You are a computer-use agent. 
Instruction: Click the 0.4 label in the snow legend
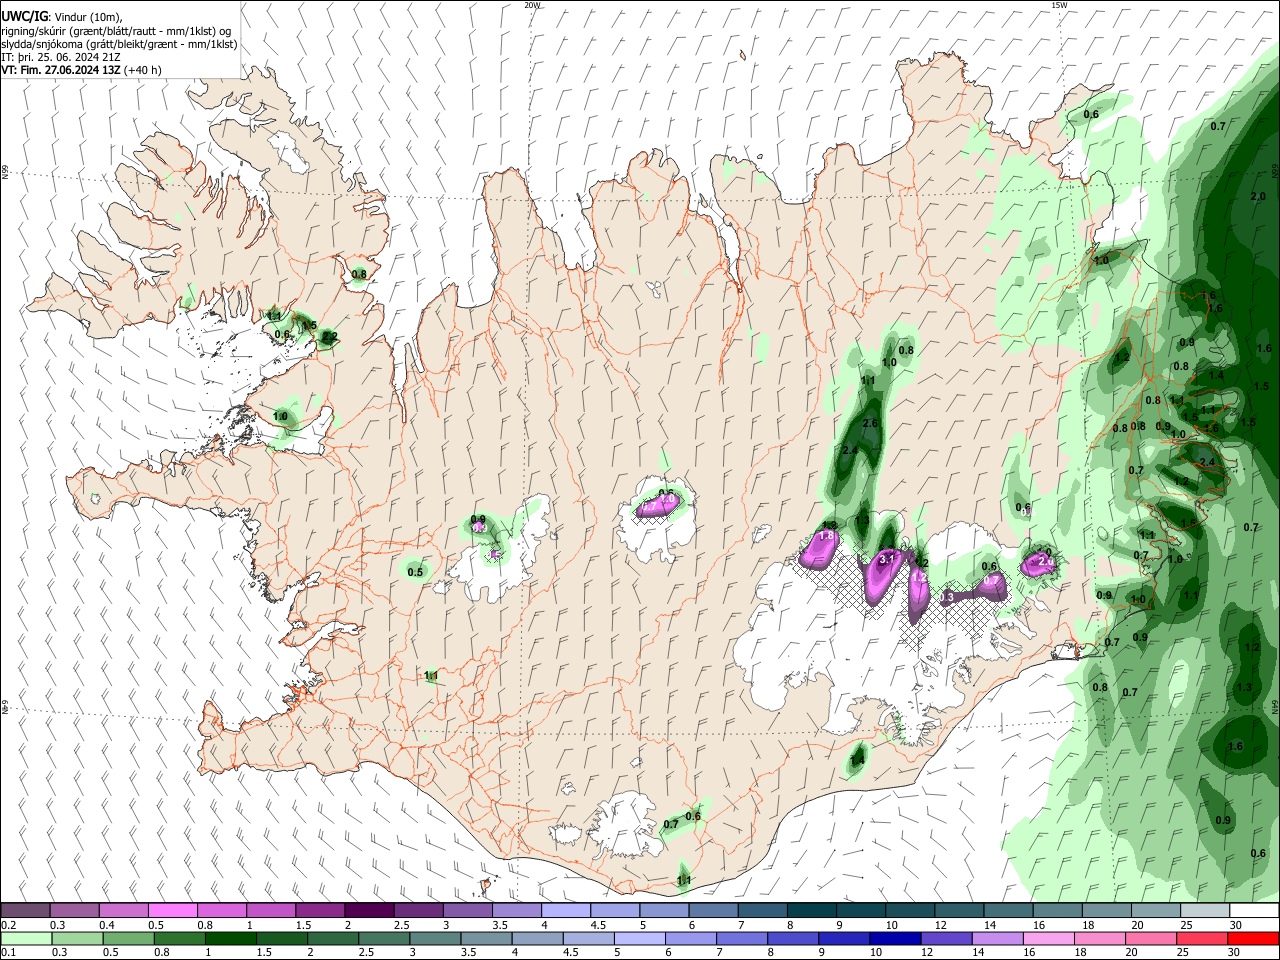107,925
